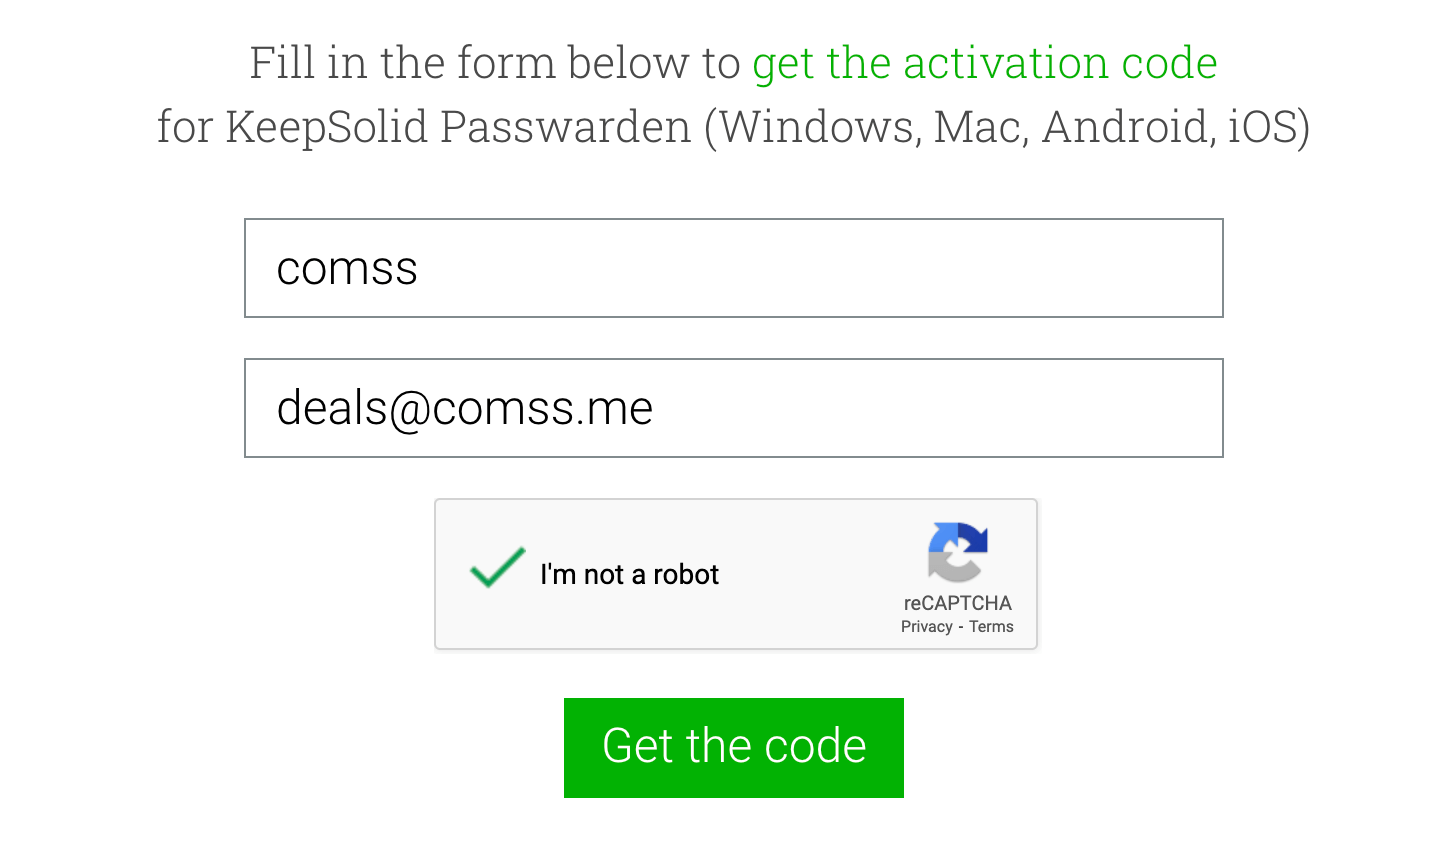The image size is (1436, 858).
Task: Click the word "for" starting the second line
Action: click(184, 127)
